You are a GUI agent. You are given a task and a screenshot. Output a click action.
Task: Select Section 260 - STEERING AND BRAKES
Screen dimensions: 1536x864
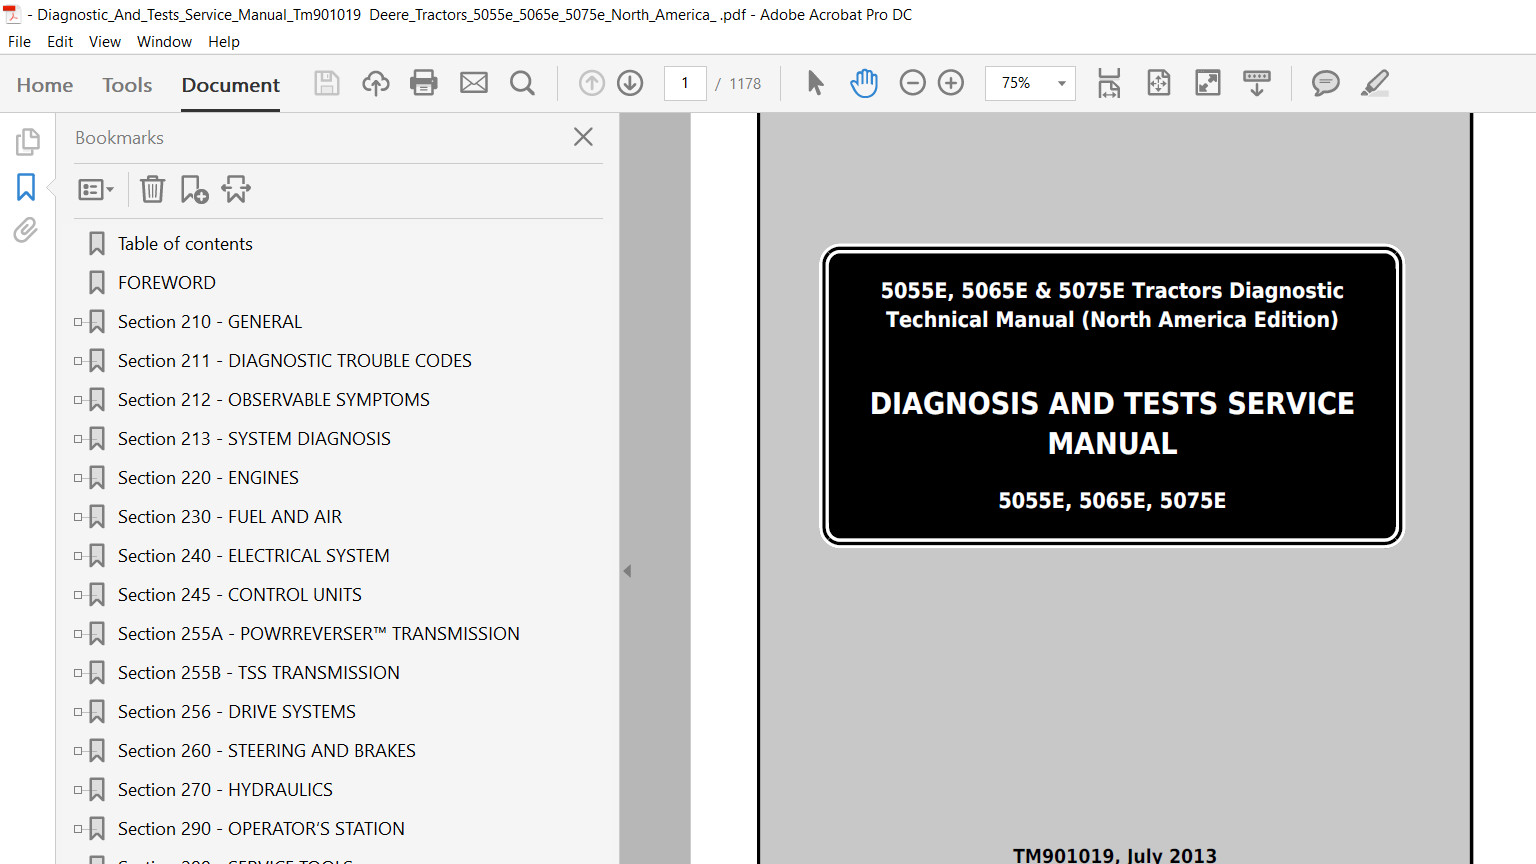tap(267, 751)
